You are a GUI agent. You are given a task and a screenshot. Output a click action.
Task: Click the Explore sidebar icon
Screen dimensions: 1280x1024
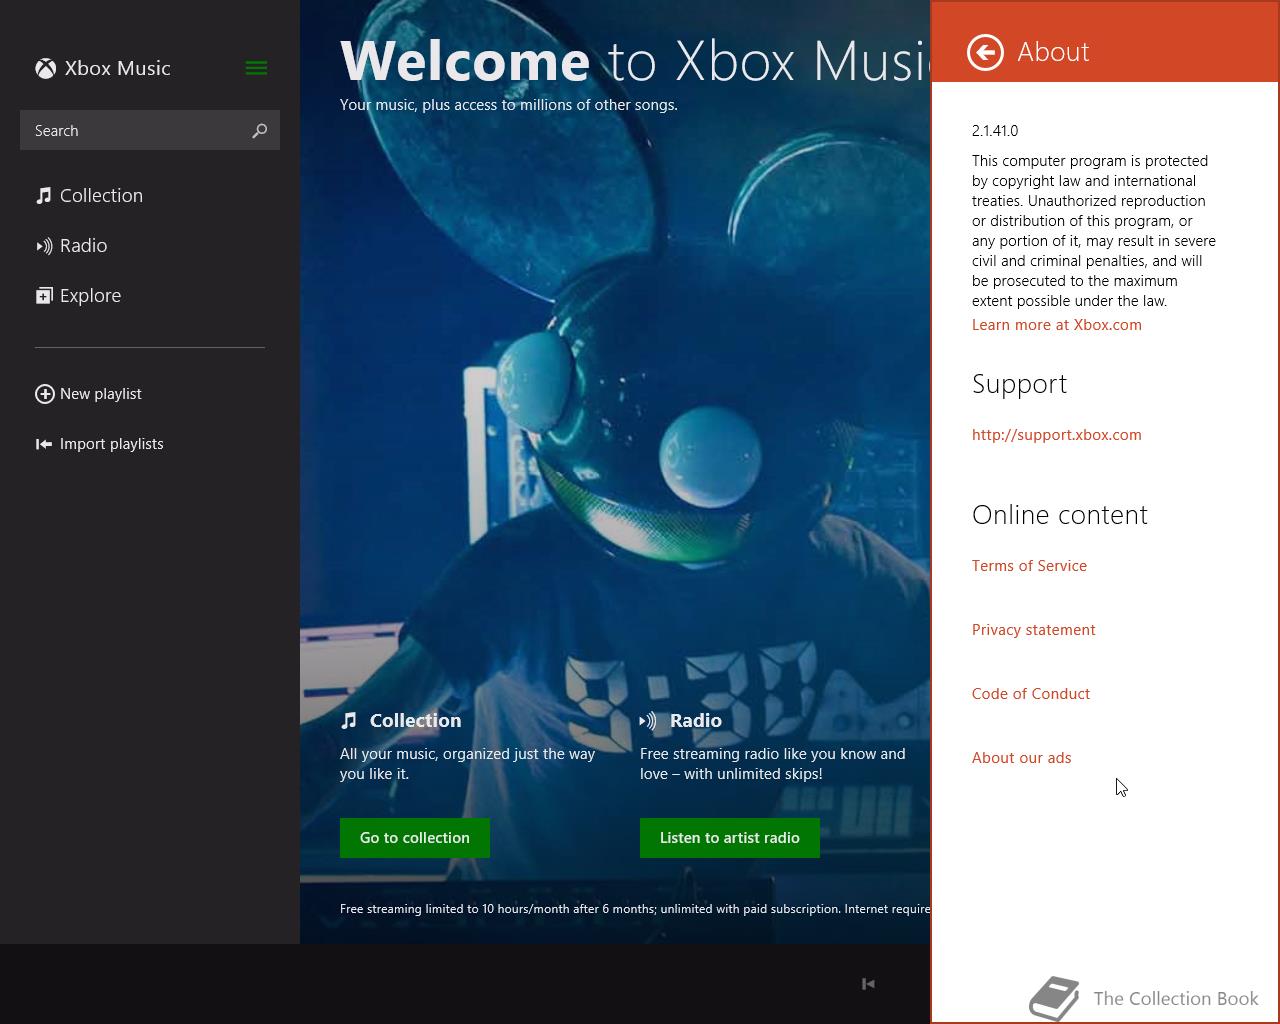pos(44,296)
